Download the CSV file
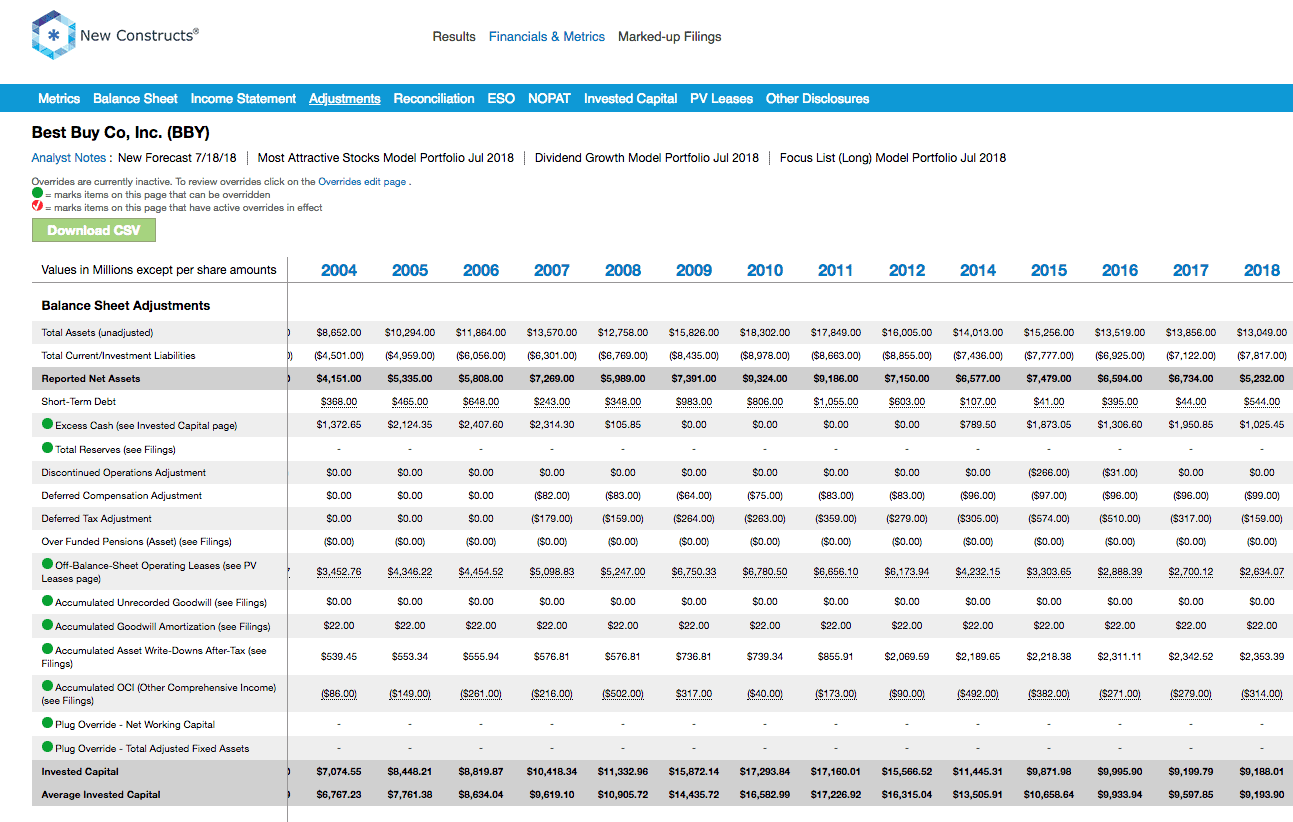This screenshot has height=822, width=1293. 94,230
